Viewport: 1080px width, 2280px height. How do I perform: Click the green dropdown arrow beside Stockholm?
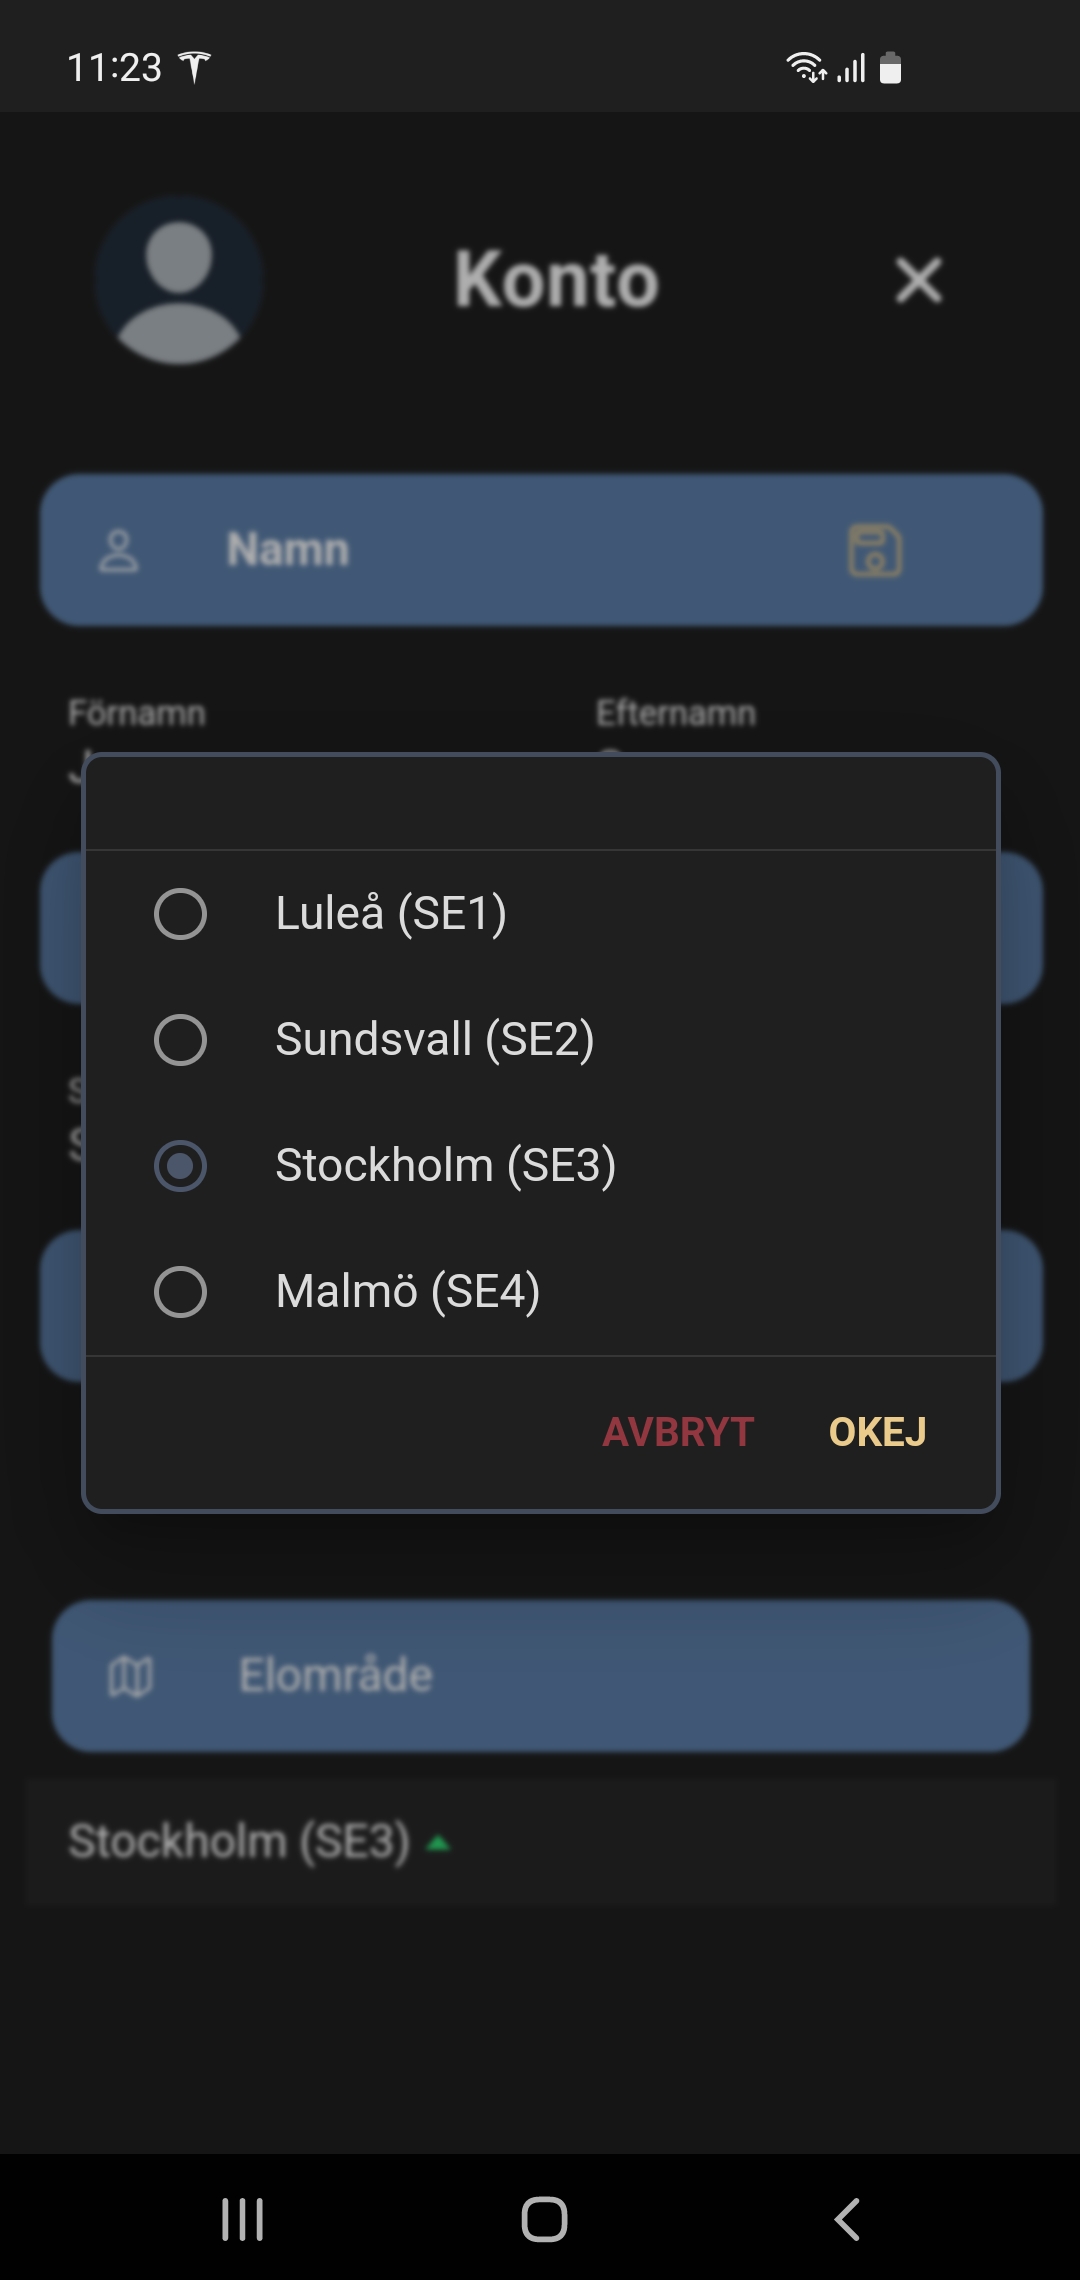click(439, 1844)
